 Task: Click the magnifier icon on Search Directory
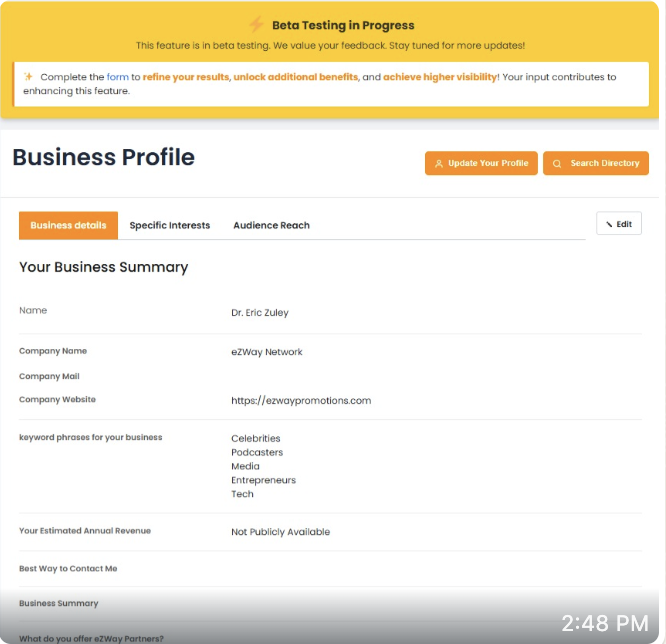click(557, 164)
